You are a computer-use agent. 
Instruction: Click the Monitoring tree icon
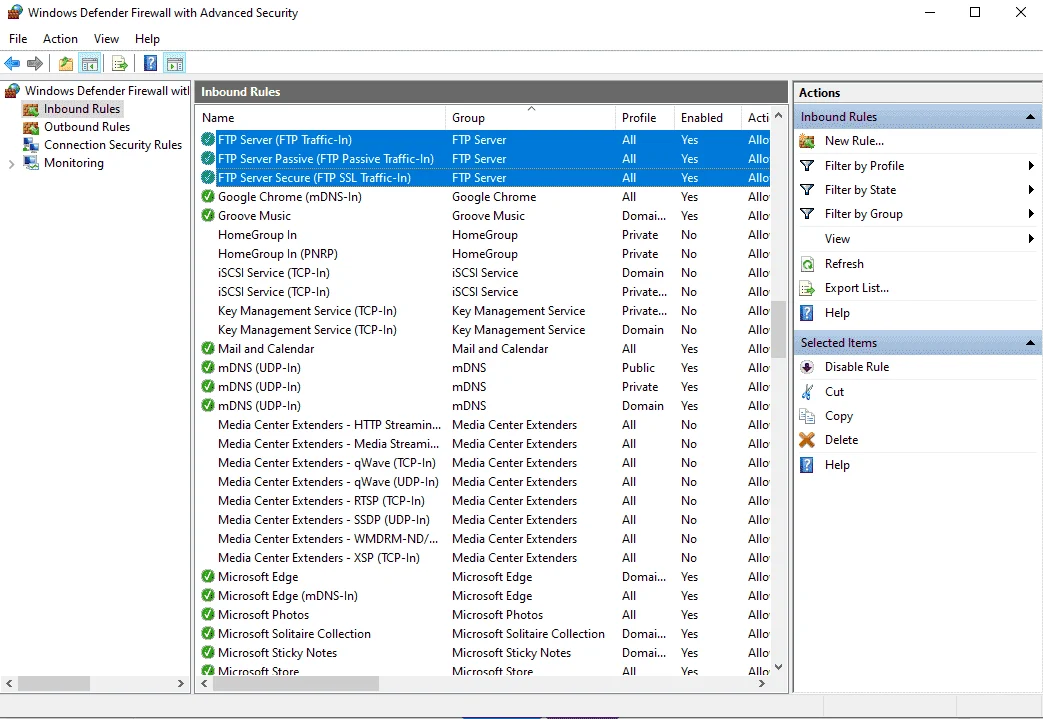[31, 163]
